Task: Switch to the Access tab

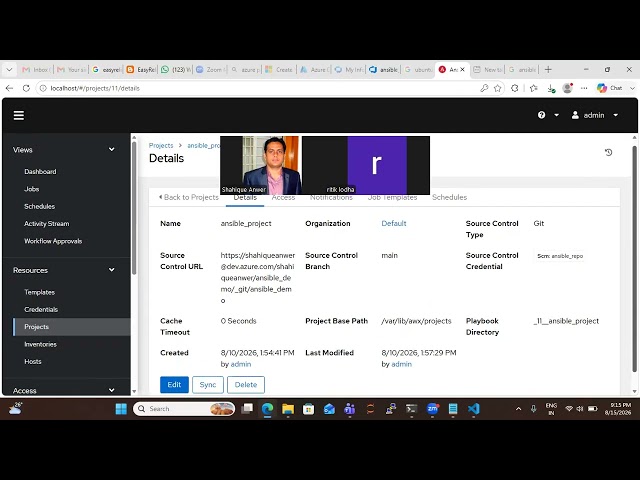Action: [283, 198]
